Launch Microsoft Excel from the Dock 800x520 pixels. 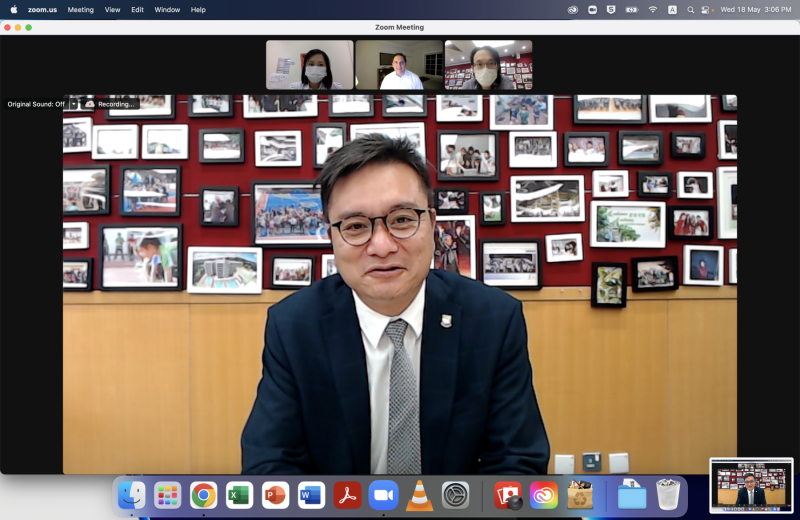239,495
